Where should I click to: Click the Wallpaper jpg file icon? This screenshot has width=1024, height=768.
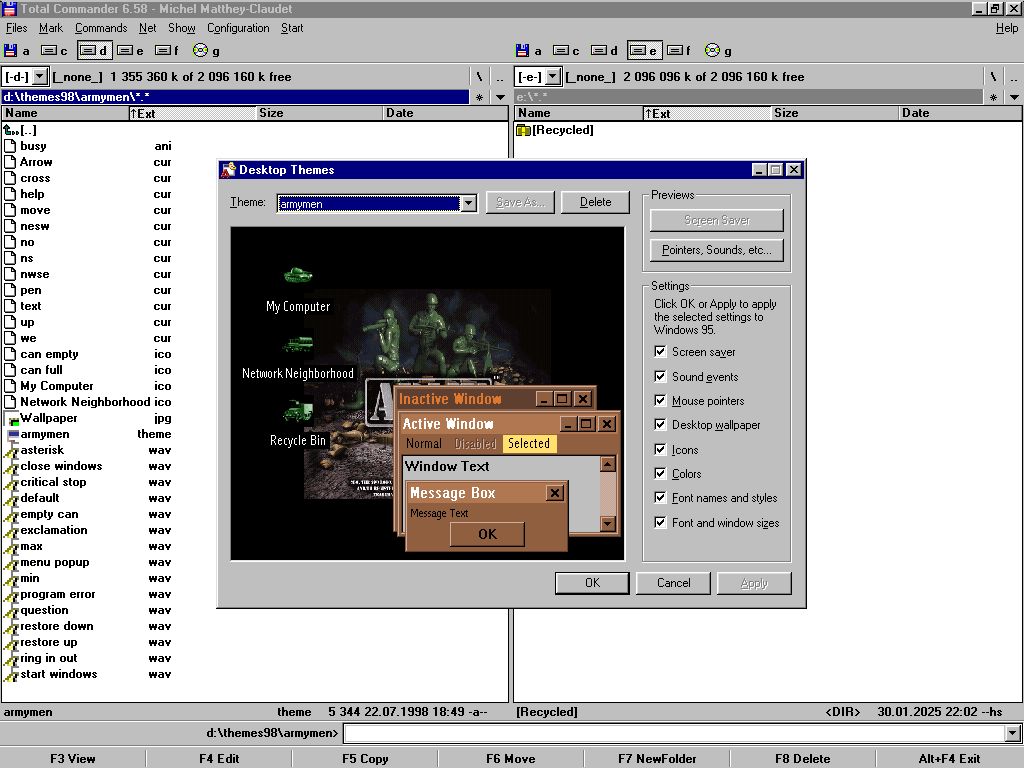(x=12, y=418)
